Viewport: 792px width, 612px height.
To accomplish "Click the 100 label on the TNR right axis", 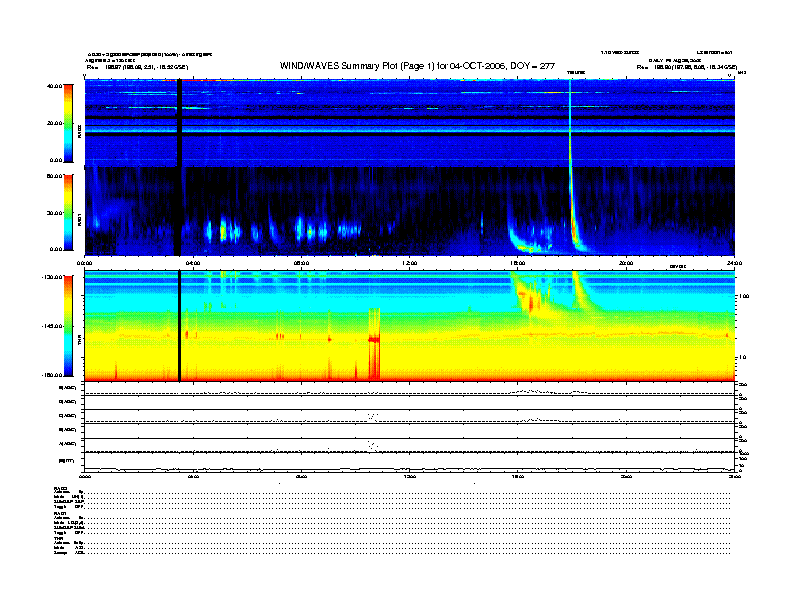I will point(744,296).
